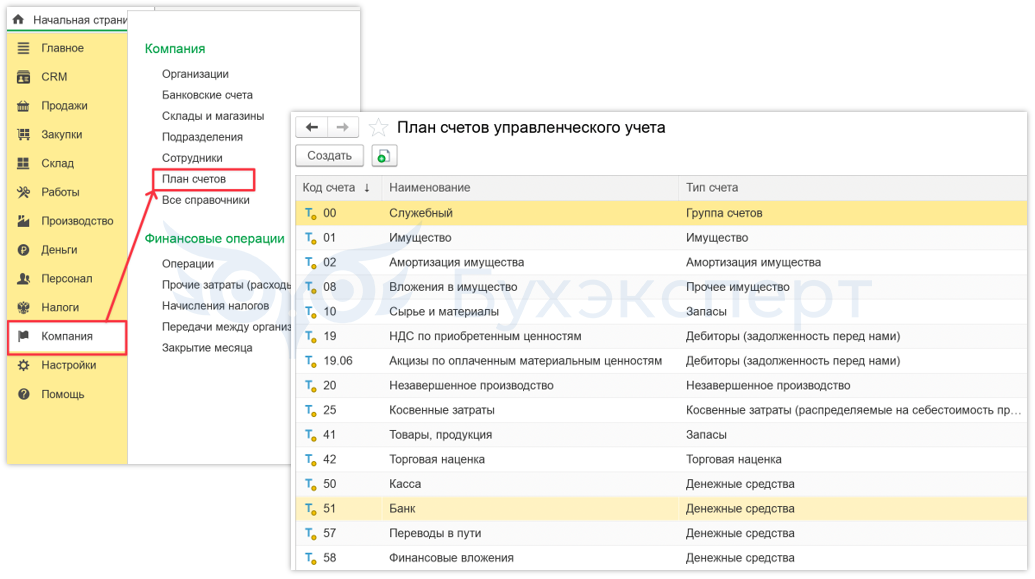
Task: Open the CRM section icon
Action: click(23, 77)
